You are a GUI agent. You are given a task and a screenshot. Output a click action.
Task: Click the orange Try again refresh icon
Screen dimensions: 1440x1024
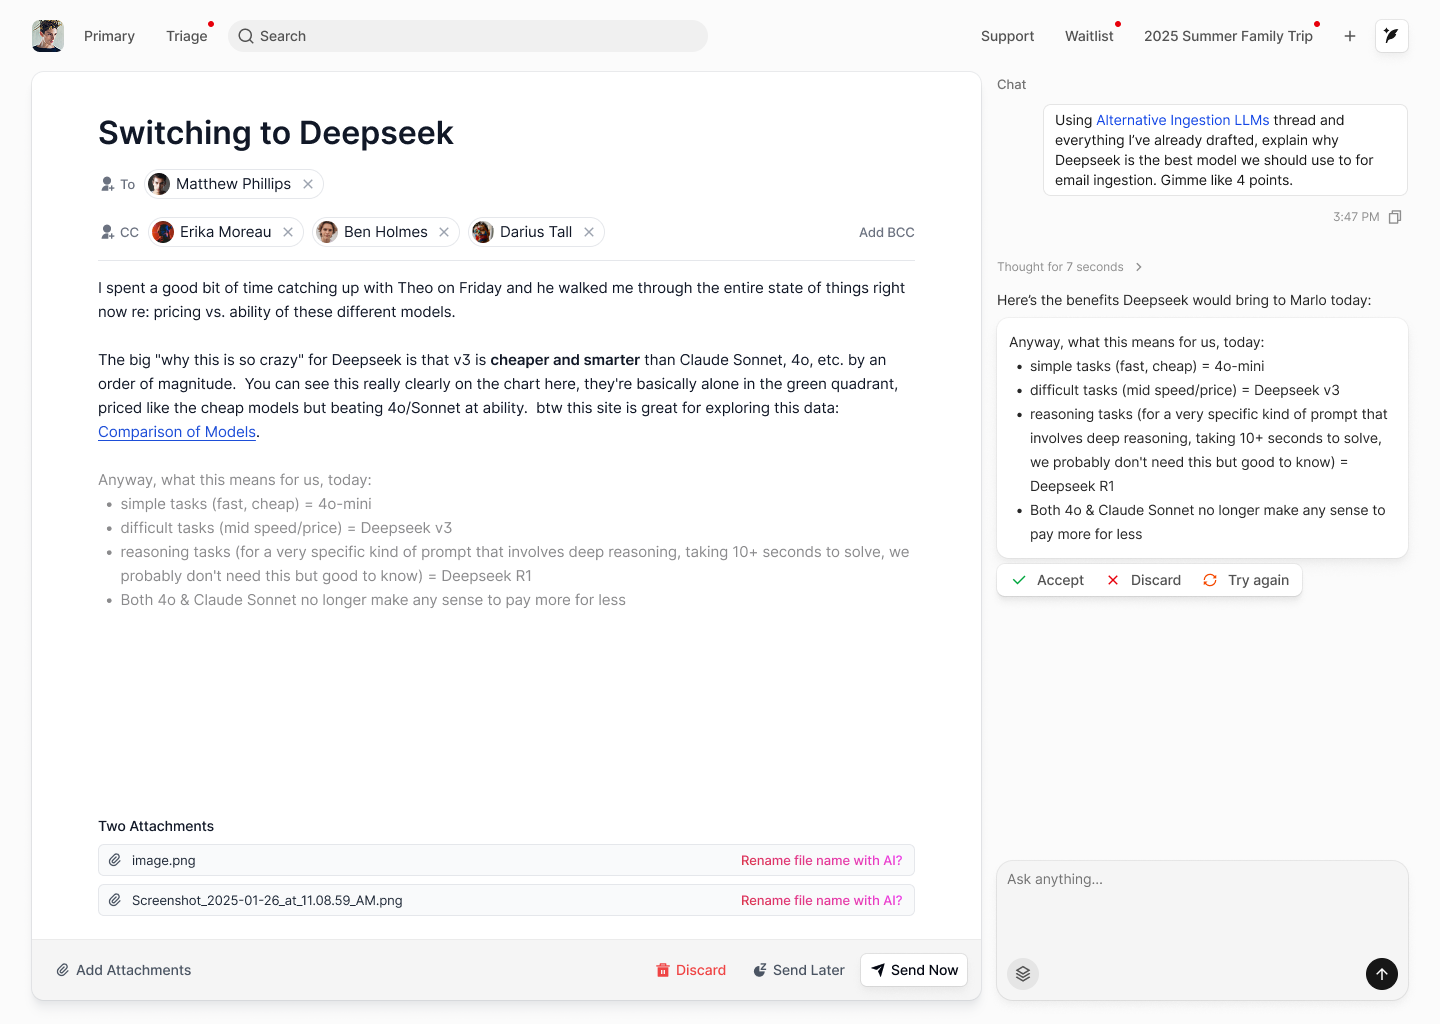[x=1210, y=580]
